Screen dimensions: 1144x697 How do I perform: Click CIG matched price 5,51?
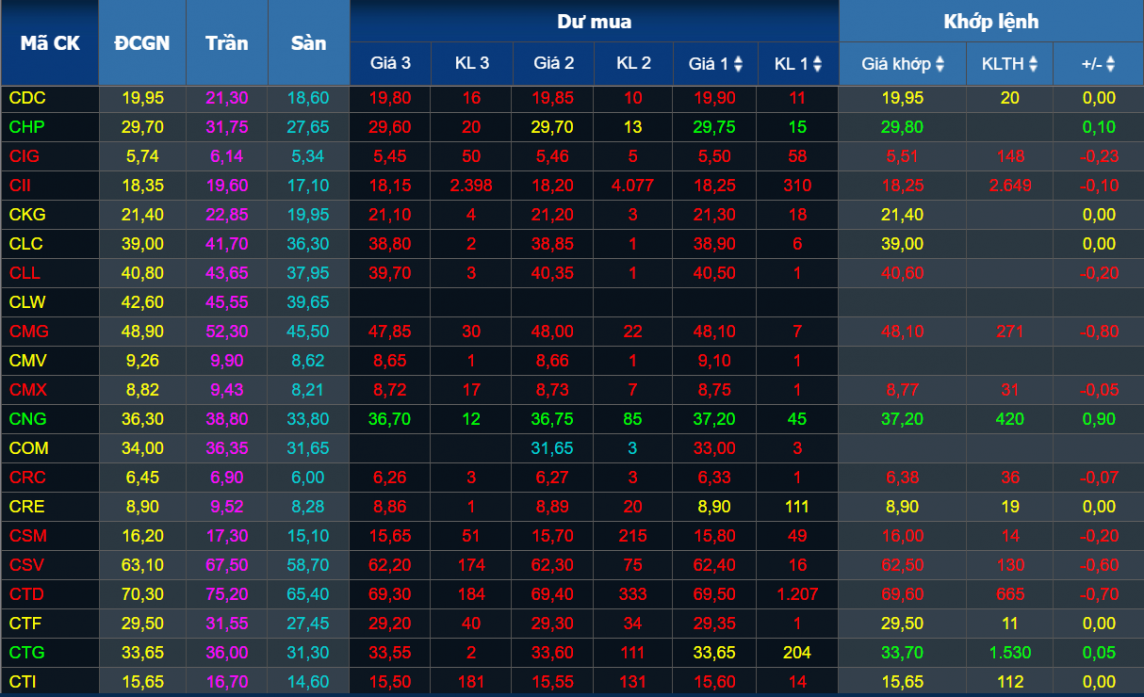click(x=903, y=156)
